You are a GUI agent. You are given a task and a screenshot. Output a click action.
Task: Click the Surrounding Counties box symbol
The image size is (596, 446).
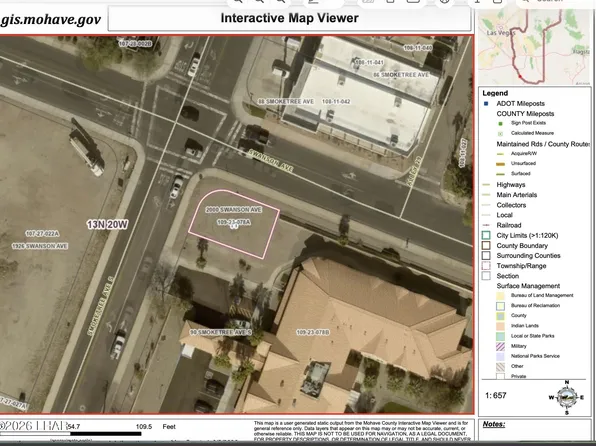pyautogui.click(x=486, y=256)
